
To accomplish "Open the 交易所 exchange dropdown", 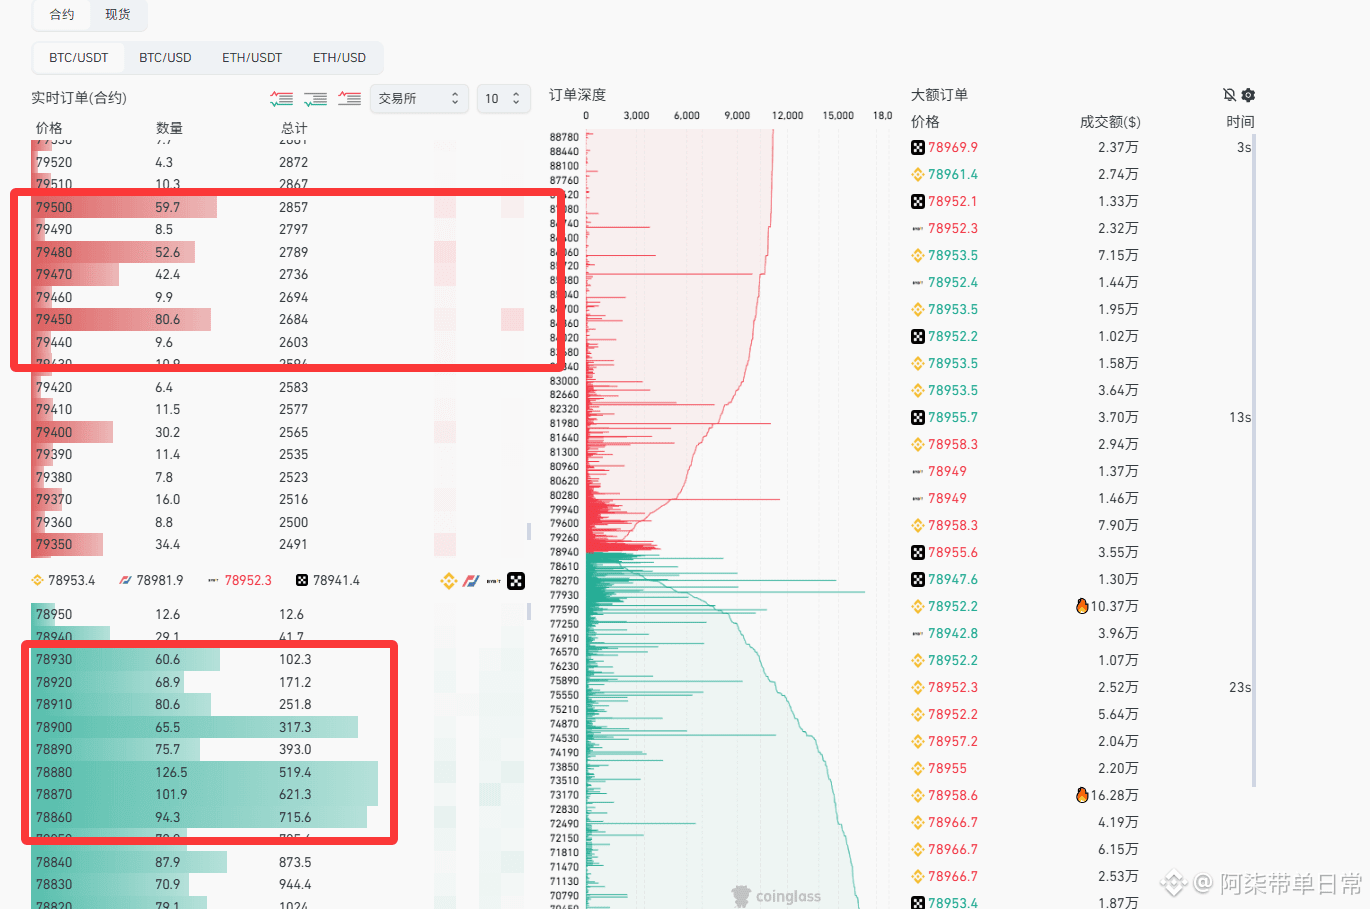I will [x=419, y=98].
